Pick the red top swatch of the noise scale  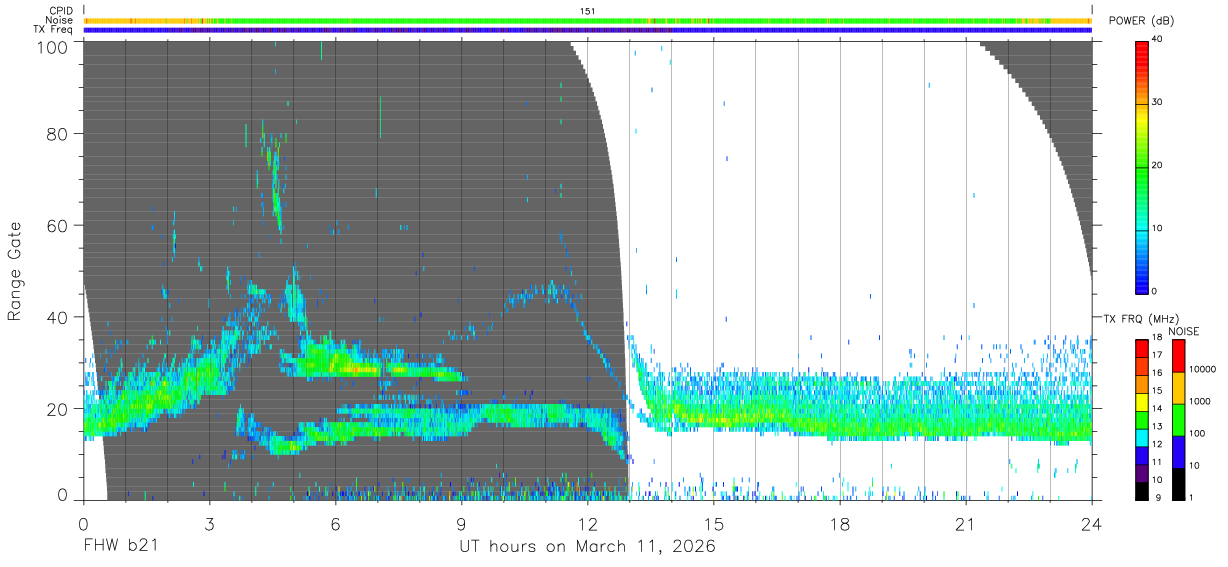(1177, 356)
